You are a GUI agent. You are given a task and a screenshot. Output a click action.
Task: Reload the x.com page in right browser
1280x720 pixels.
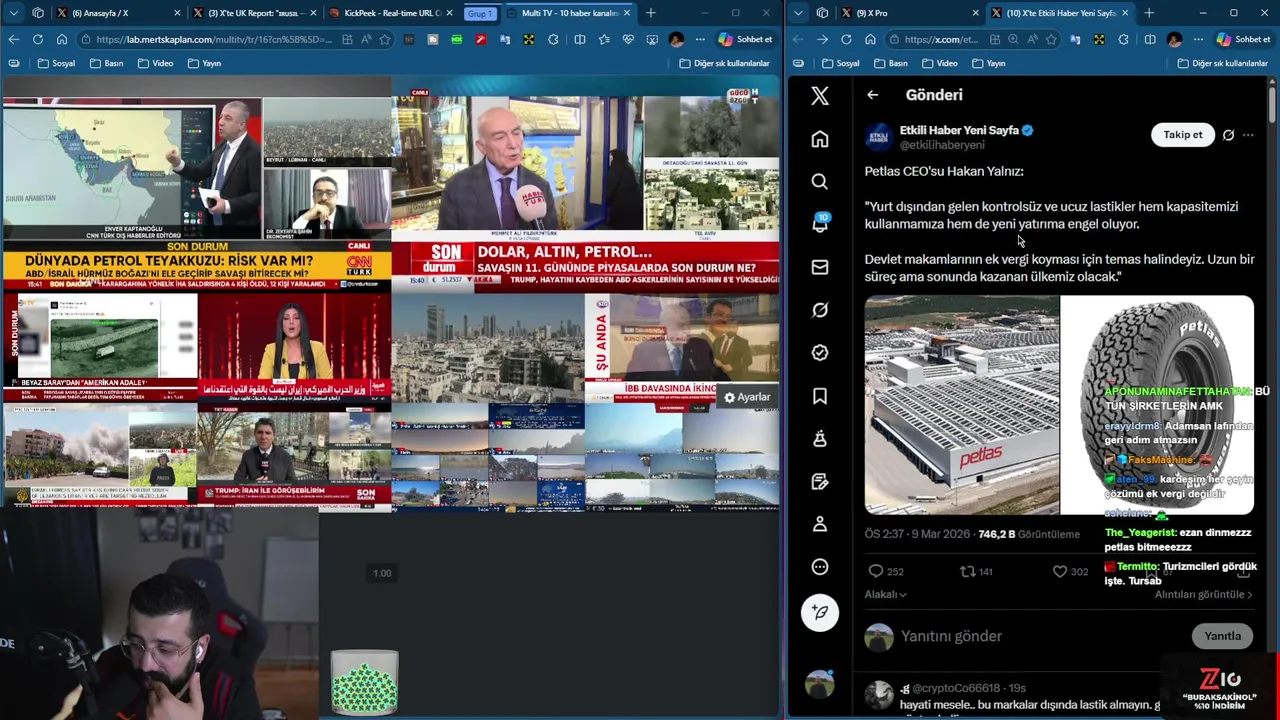pyautogui.click(x=846, y=39)
